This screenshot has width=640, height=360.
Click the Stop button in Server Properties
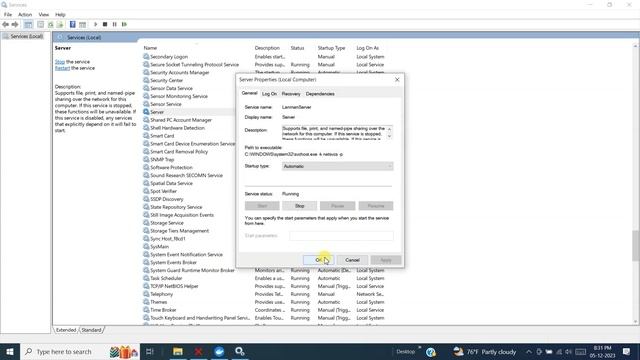[300, 206]
